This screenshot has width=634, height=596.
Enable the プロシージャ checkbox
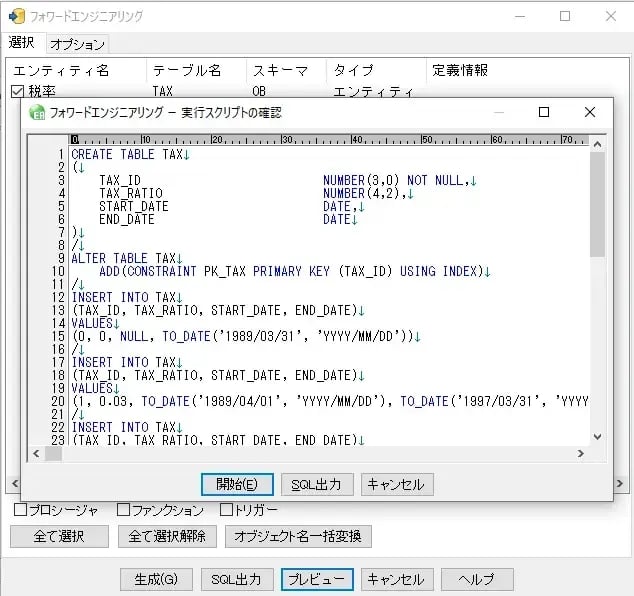click(x=20, y=510)
